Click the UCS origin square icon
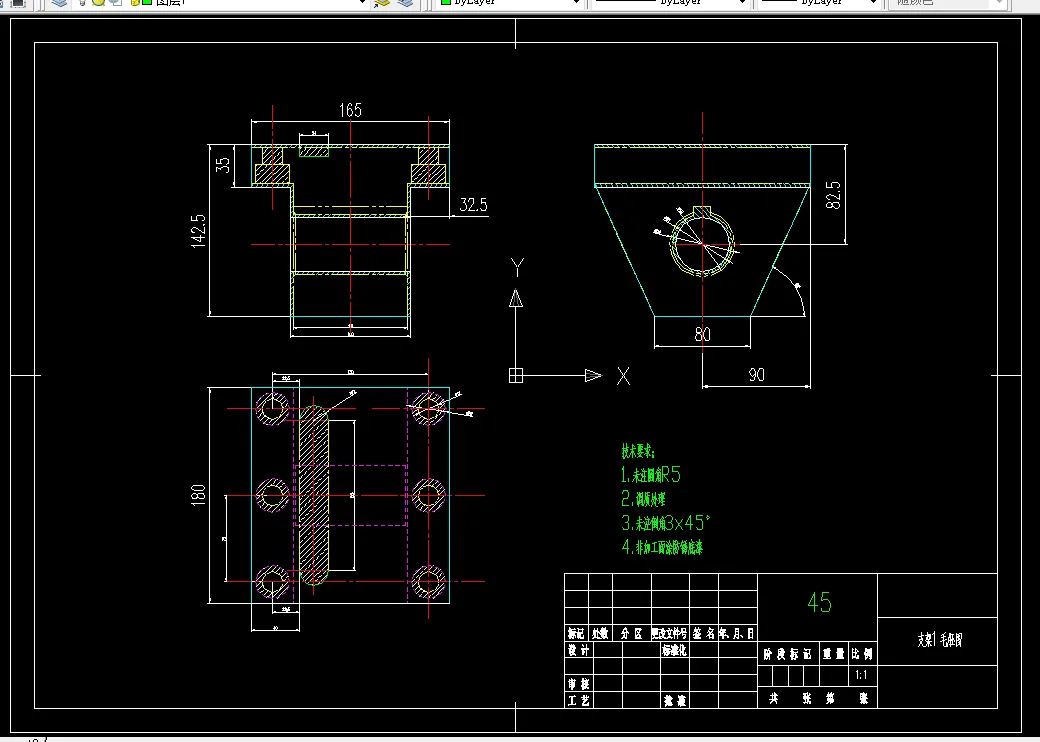The image size is (1040, 742). (x=516, y=375)
